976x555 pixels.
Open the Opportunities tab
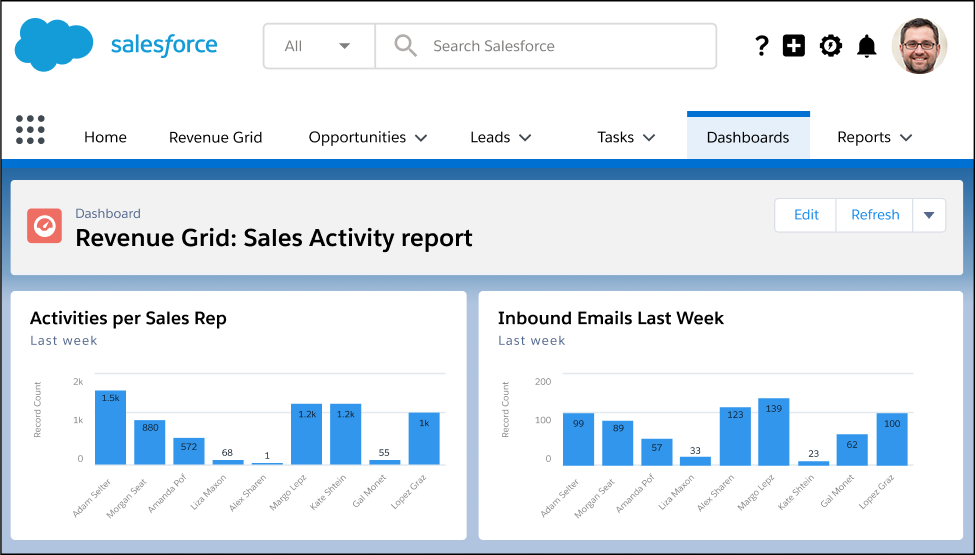coord(357,138)
